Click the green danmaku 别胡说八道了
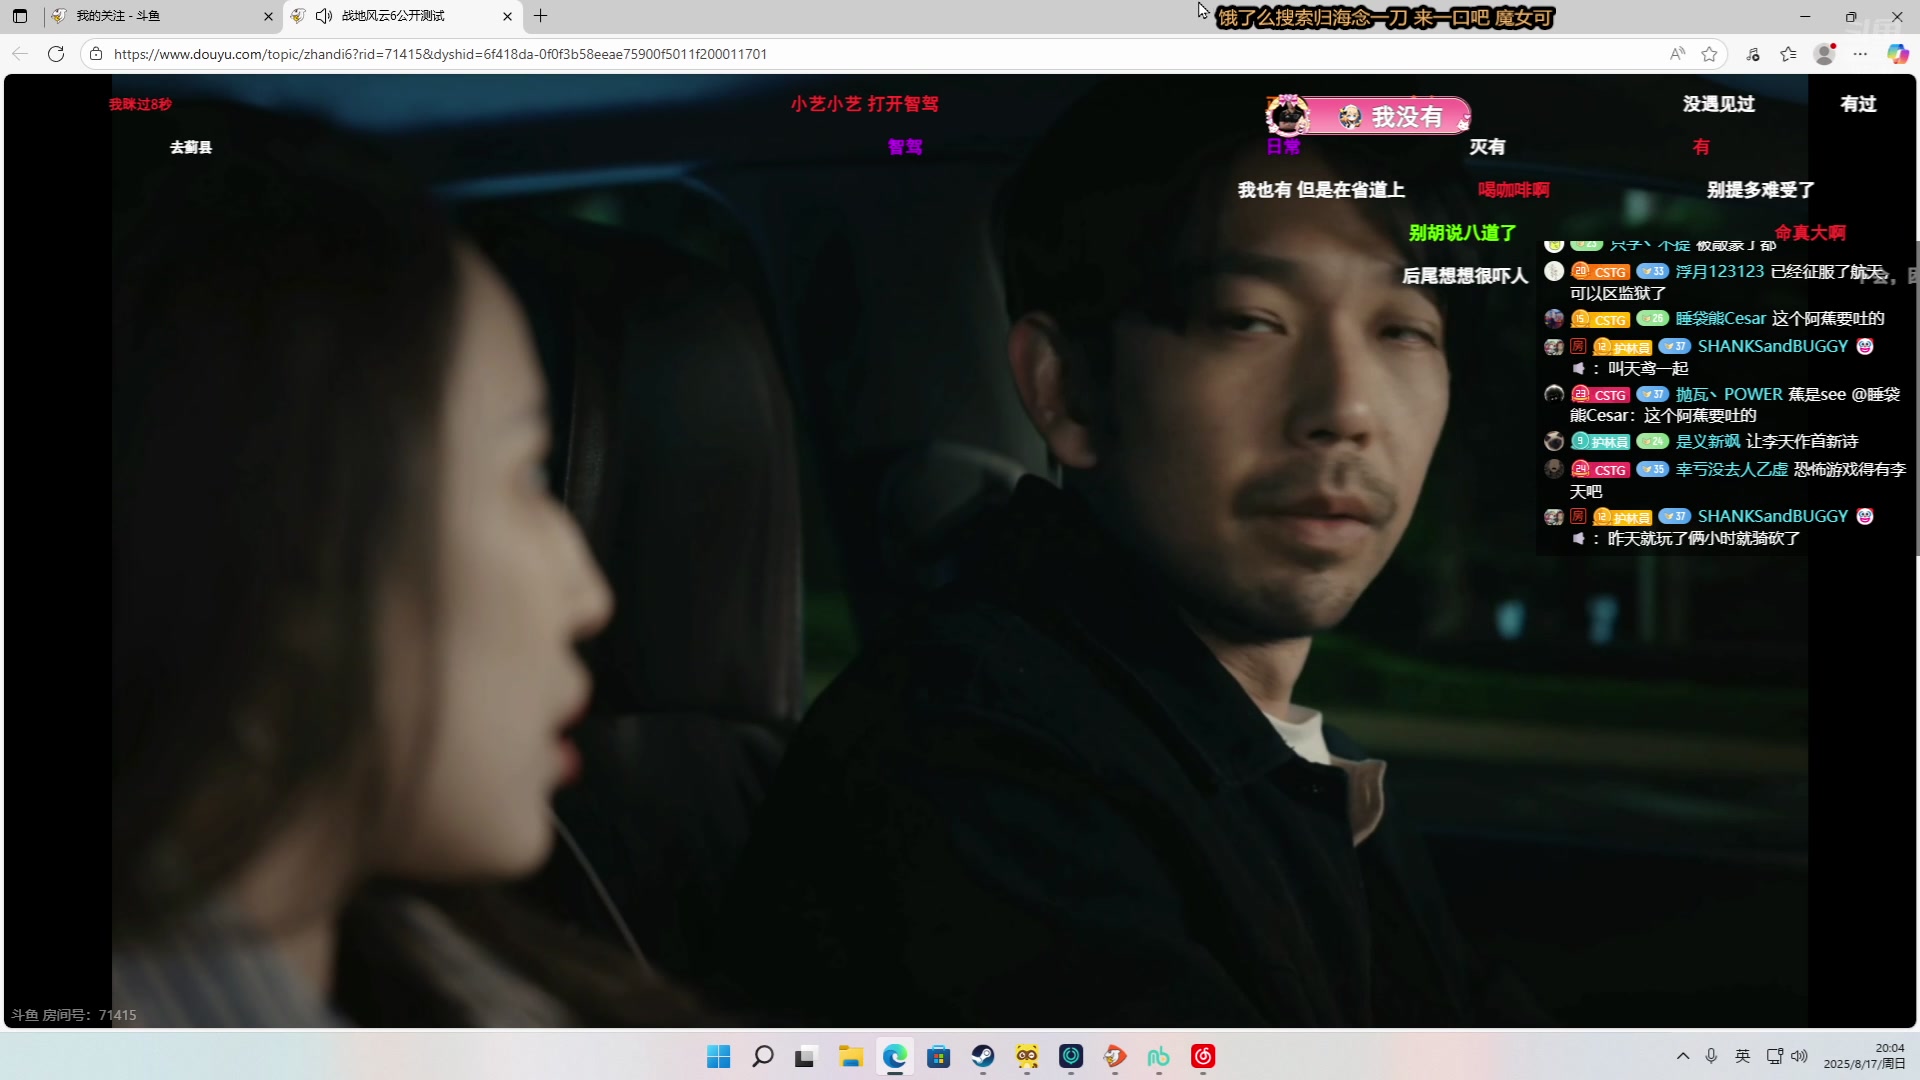Image resolution: width=1920 pixels, height=1080 pixels. coord(1463,233)
